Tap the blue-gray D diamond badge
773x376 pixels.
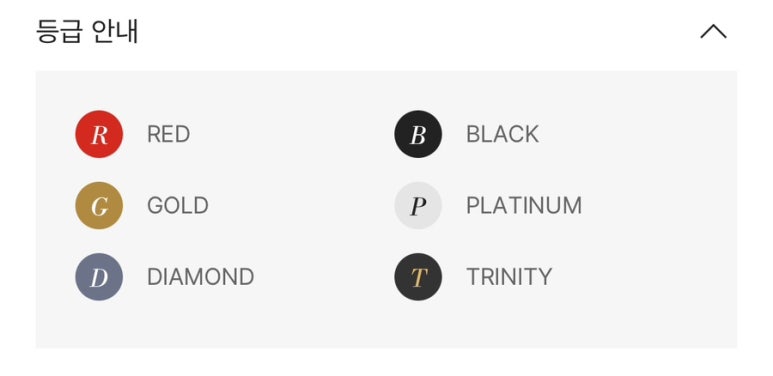(99, 277)
